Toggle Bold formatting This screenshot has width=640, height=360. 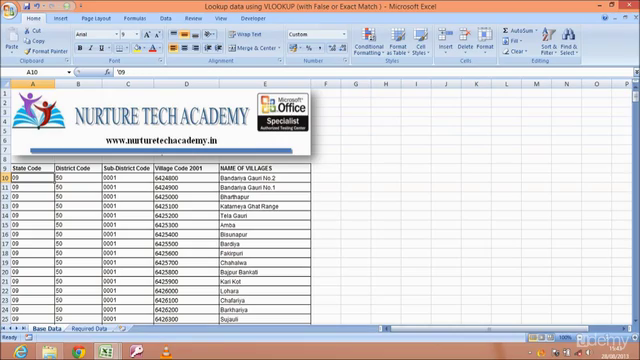point(80,48)
